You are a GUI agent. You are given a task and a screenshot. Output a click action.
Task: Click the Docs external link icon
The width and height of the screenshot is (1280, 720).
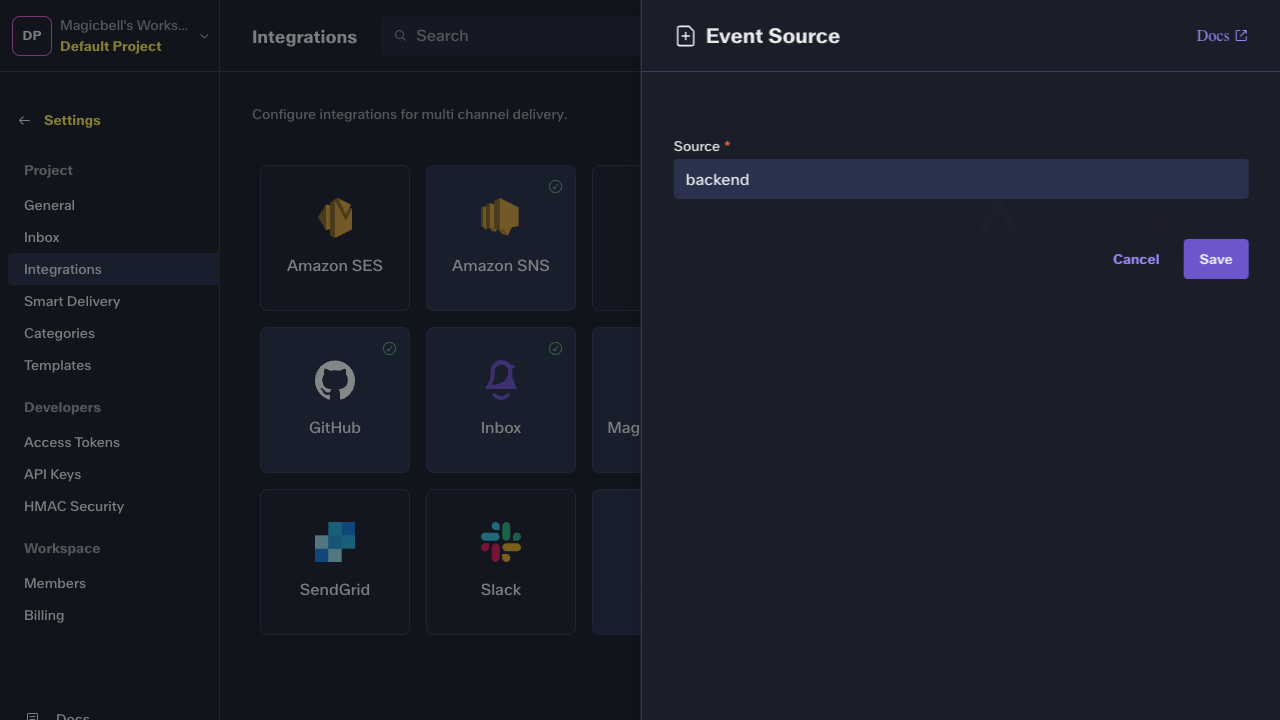tap(1241, 35)
